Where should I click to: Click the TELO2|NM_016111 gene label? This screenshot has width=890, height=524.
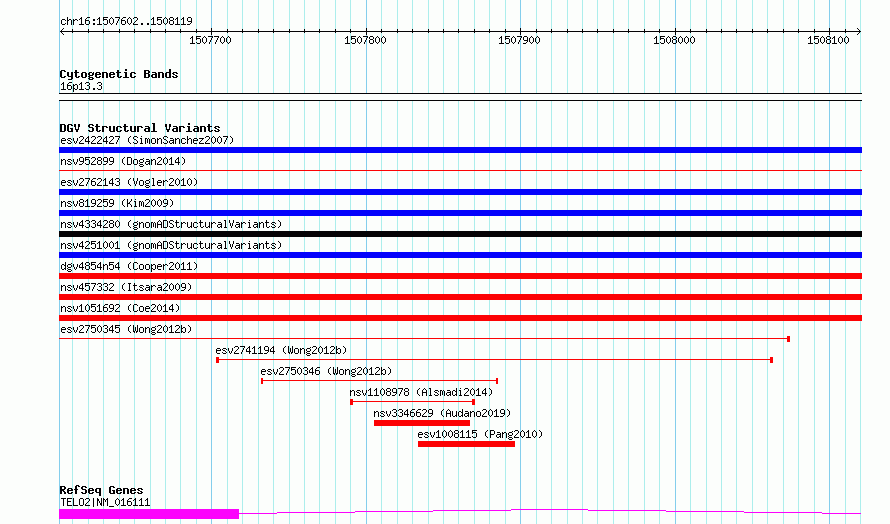(105, 502)
